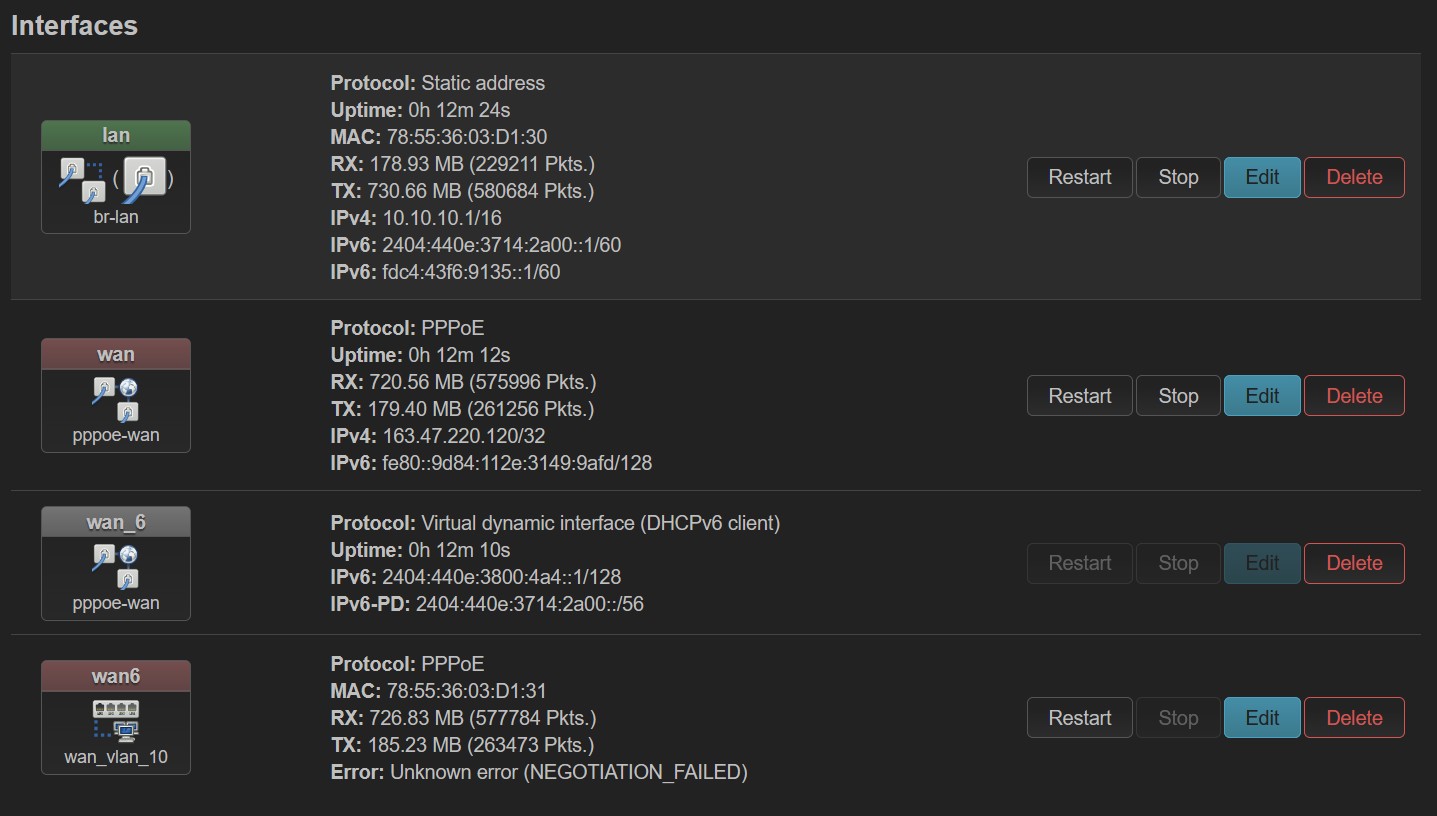Image resolution: width=1437 pixels, height=816 pixels.
Task: Click the pppoe-wan icon under wan_6
Action: (x=116, y=566)
